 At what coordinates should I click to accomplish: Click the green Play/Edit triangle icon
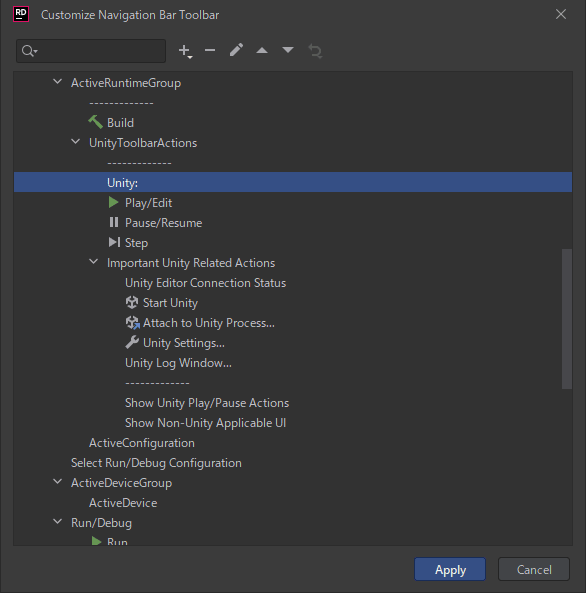tap(113, 202)
